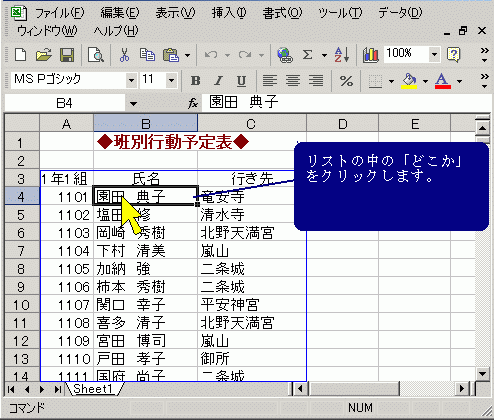Toggle Underline formatting

tap(241, 81)
